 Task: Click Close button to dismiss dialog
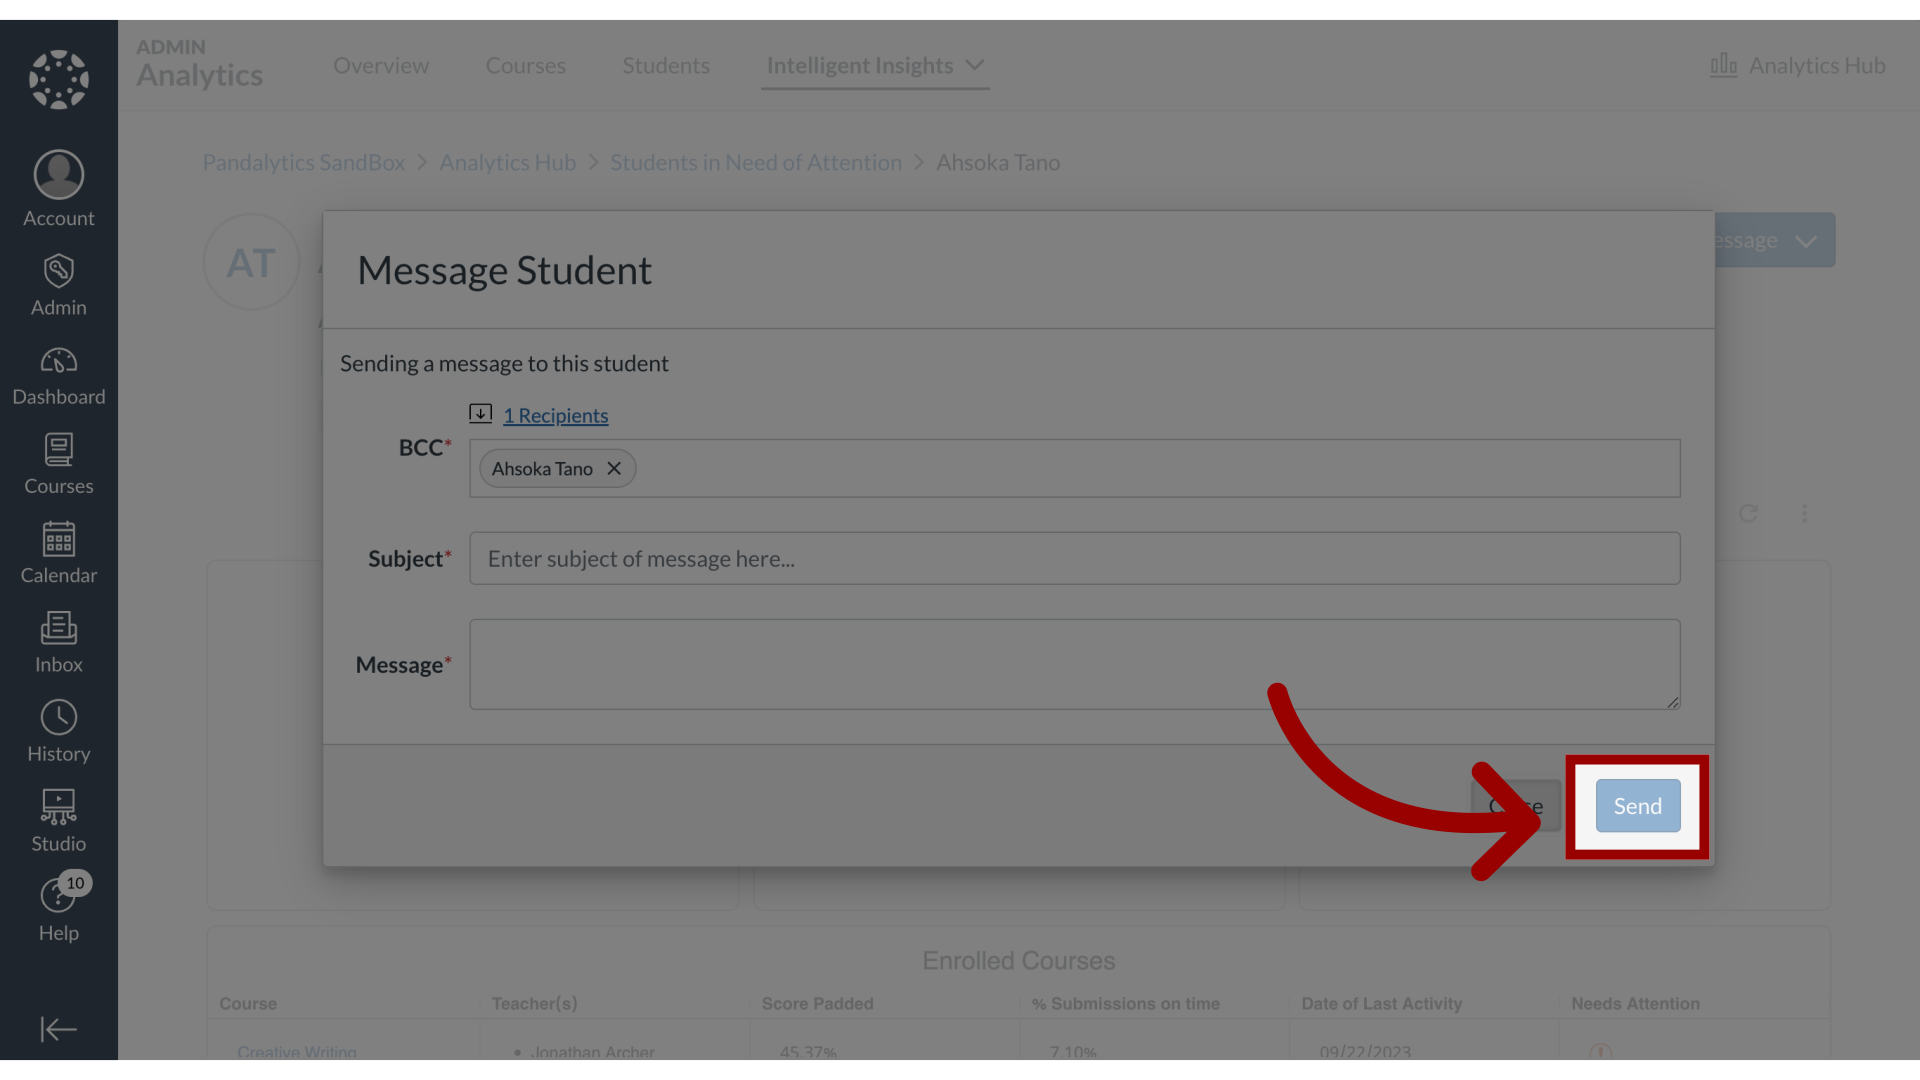(x=1514, y=806)
